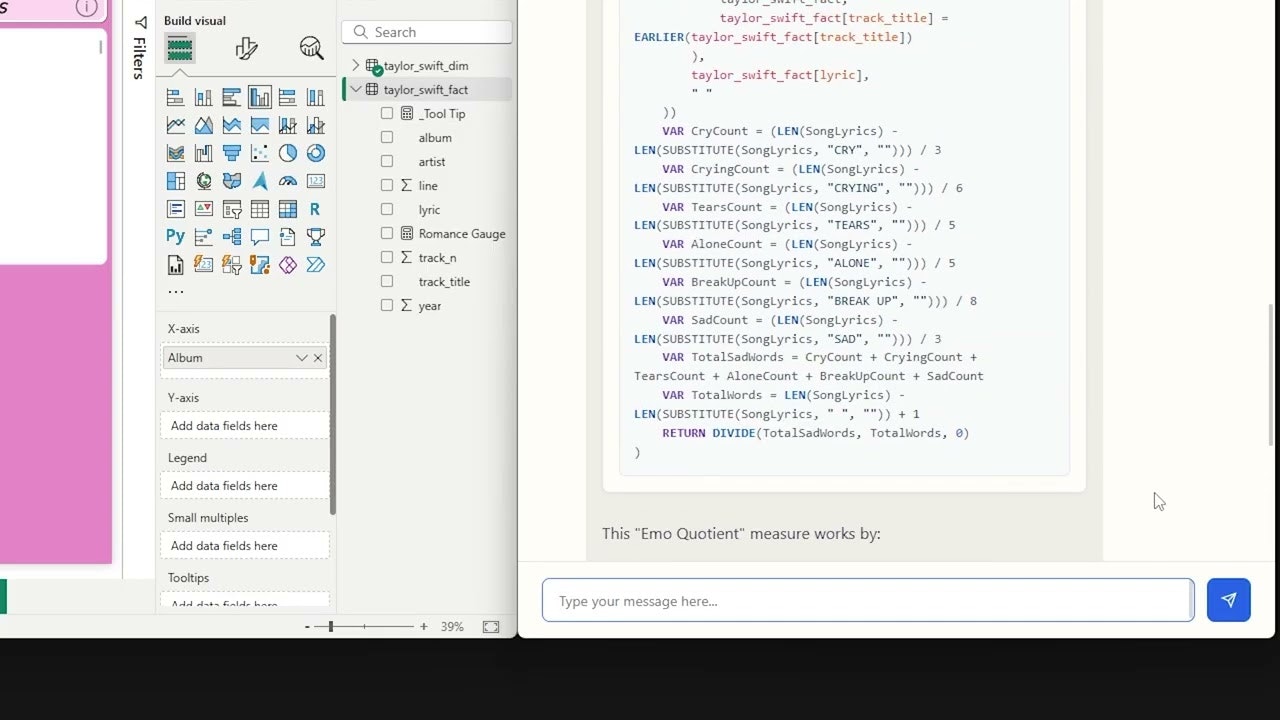Click the Build pane vertical scrollbar
The image size is (1280, 720).
[333, 415]
